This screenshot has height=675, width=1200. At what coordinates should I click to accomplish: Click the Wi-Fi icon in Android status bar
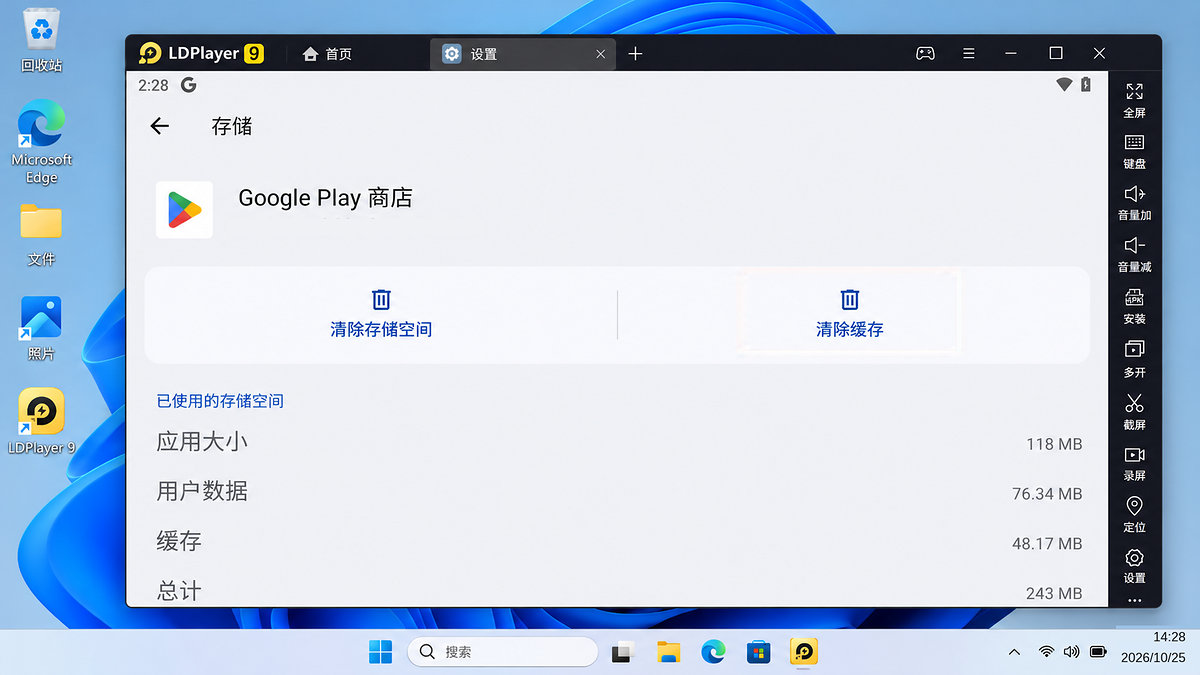(1064, 86)
